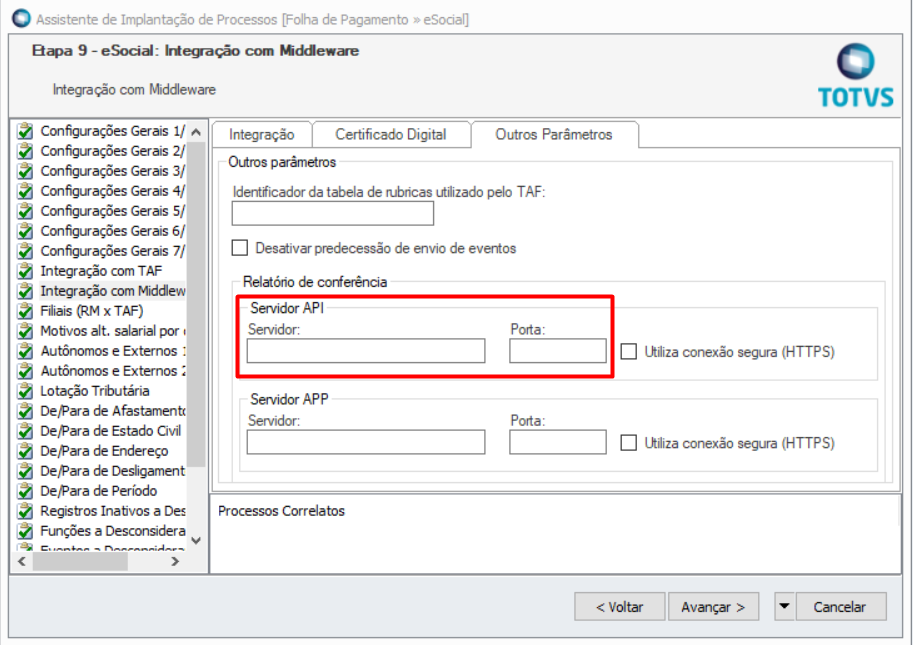This screenshot has width=913, height=645.
Task: Check HTTPS option for Servidor API
Action: 628,352
